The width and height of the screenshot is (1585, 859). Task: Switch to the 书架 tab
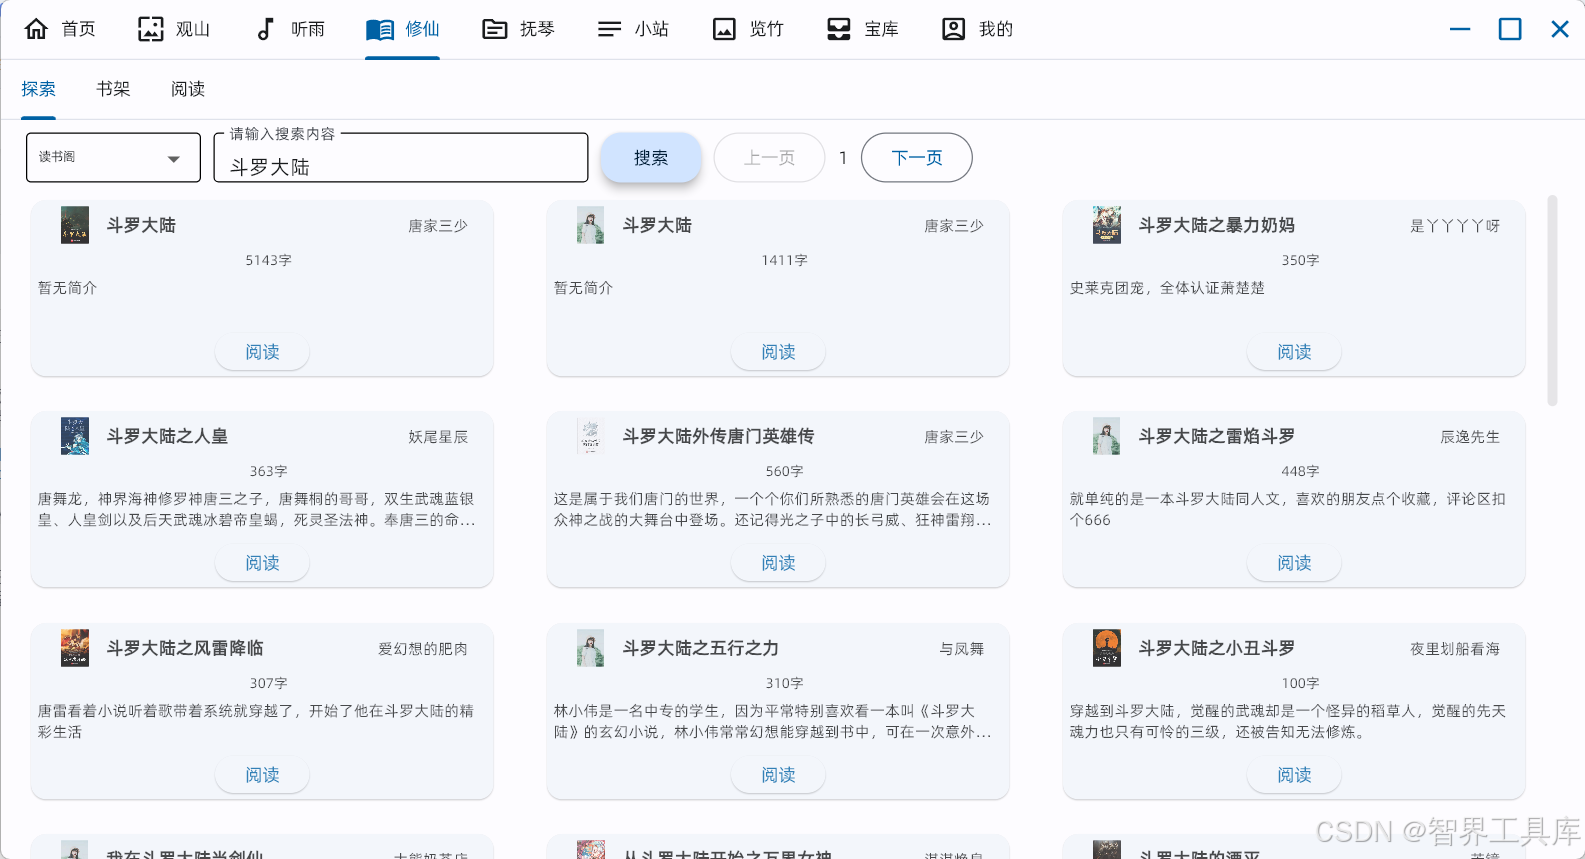point(113,89)
